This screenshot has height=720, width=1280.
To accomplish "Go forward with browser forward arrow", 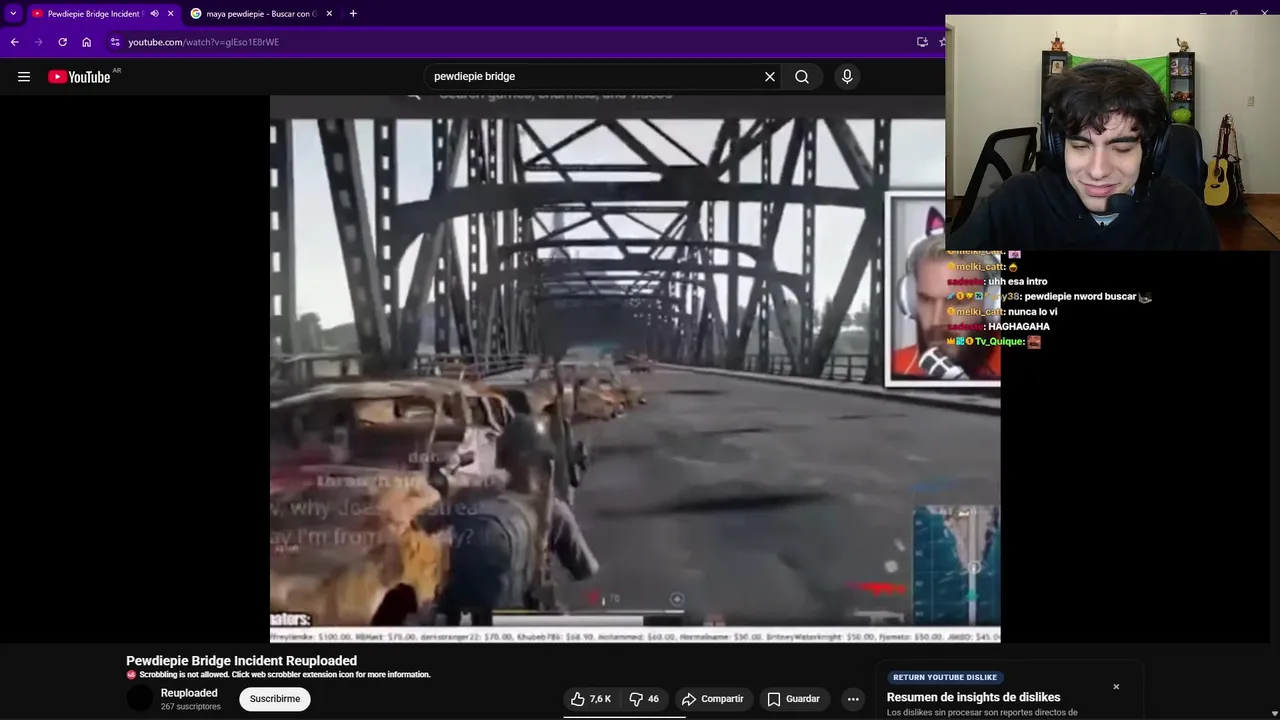I will (x=38, y=42).
